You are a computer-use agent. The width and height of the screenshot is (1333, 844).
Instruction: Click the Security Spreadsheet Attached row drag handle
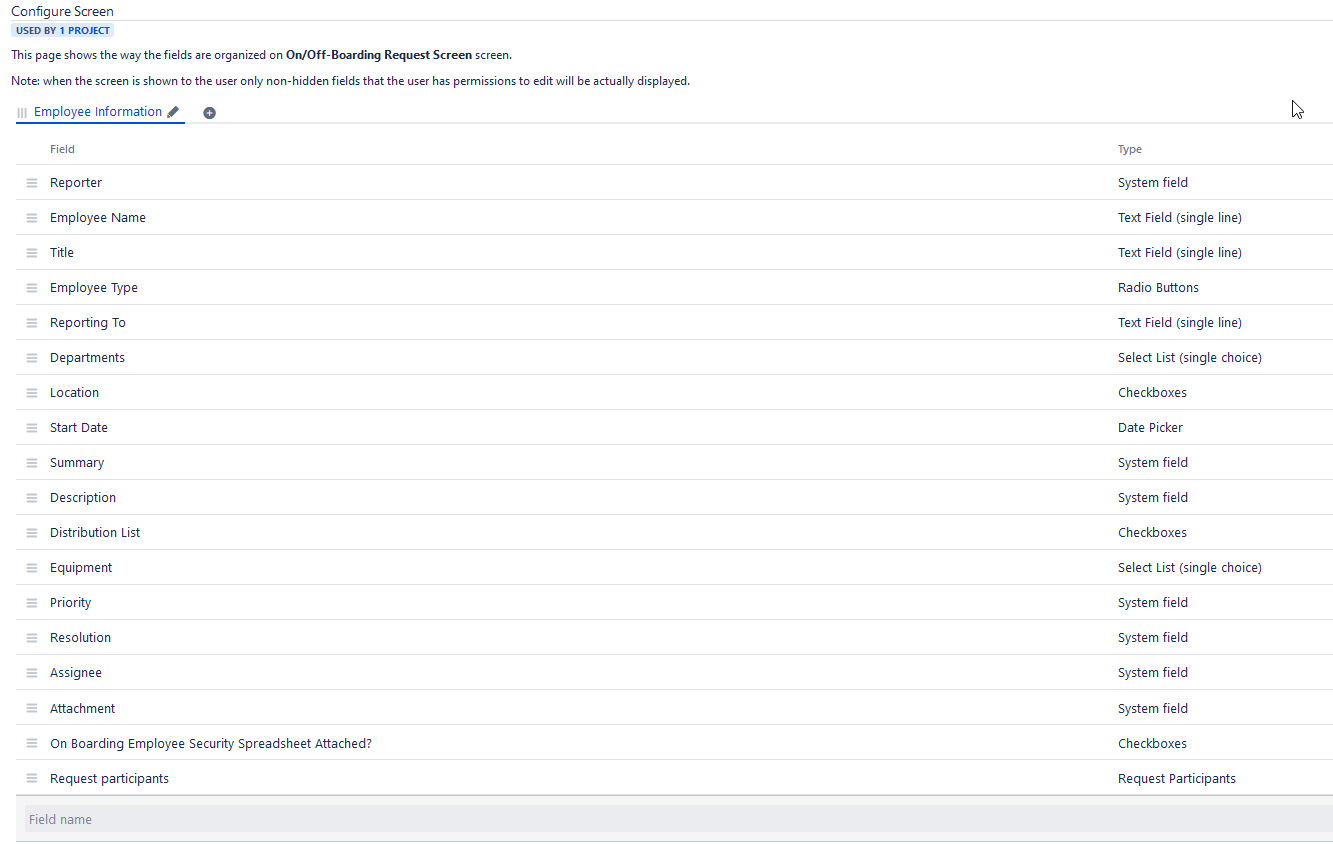click(32, 744)
